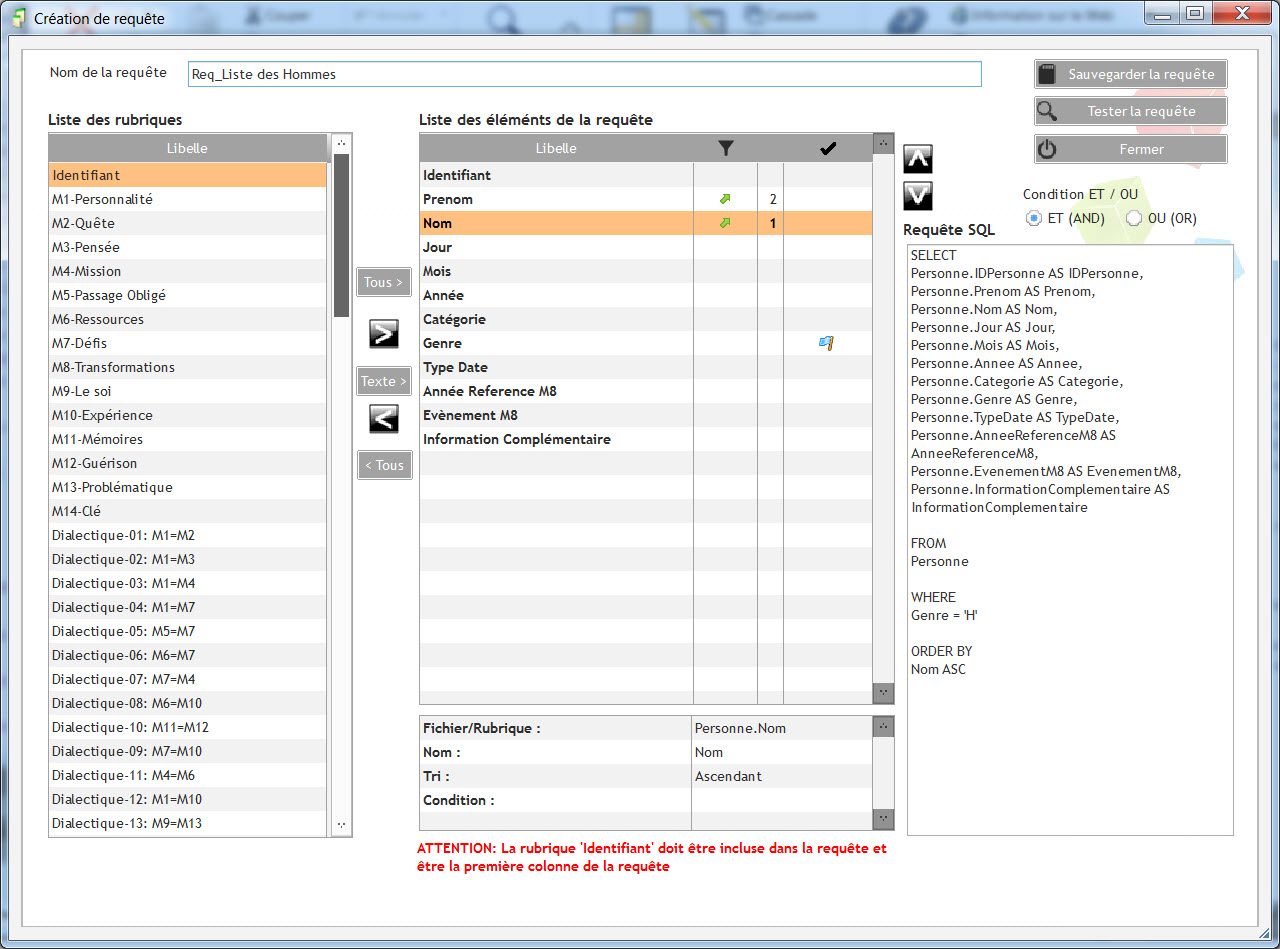Select the single left arrow removal icon

coord(384,419)
